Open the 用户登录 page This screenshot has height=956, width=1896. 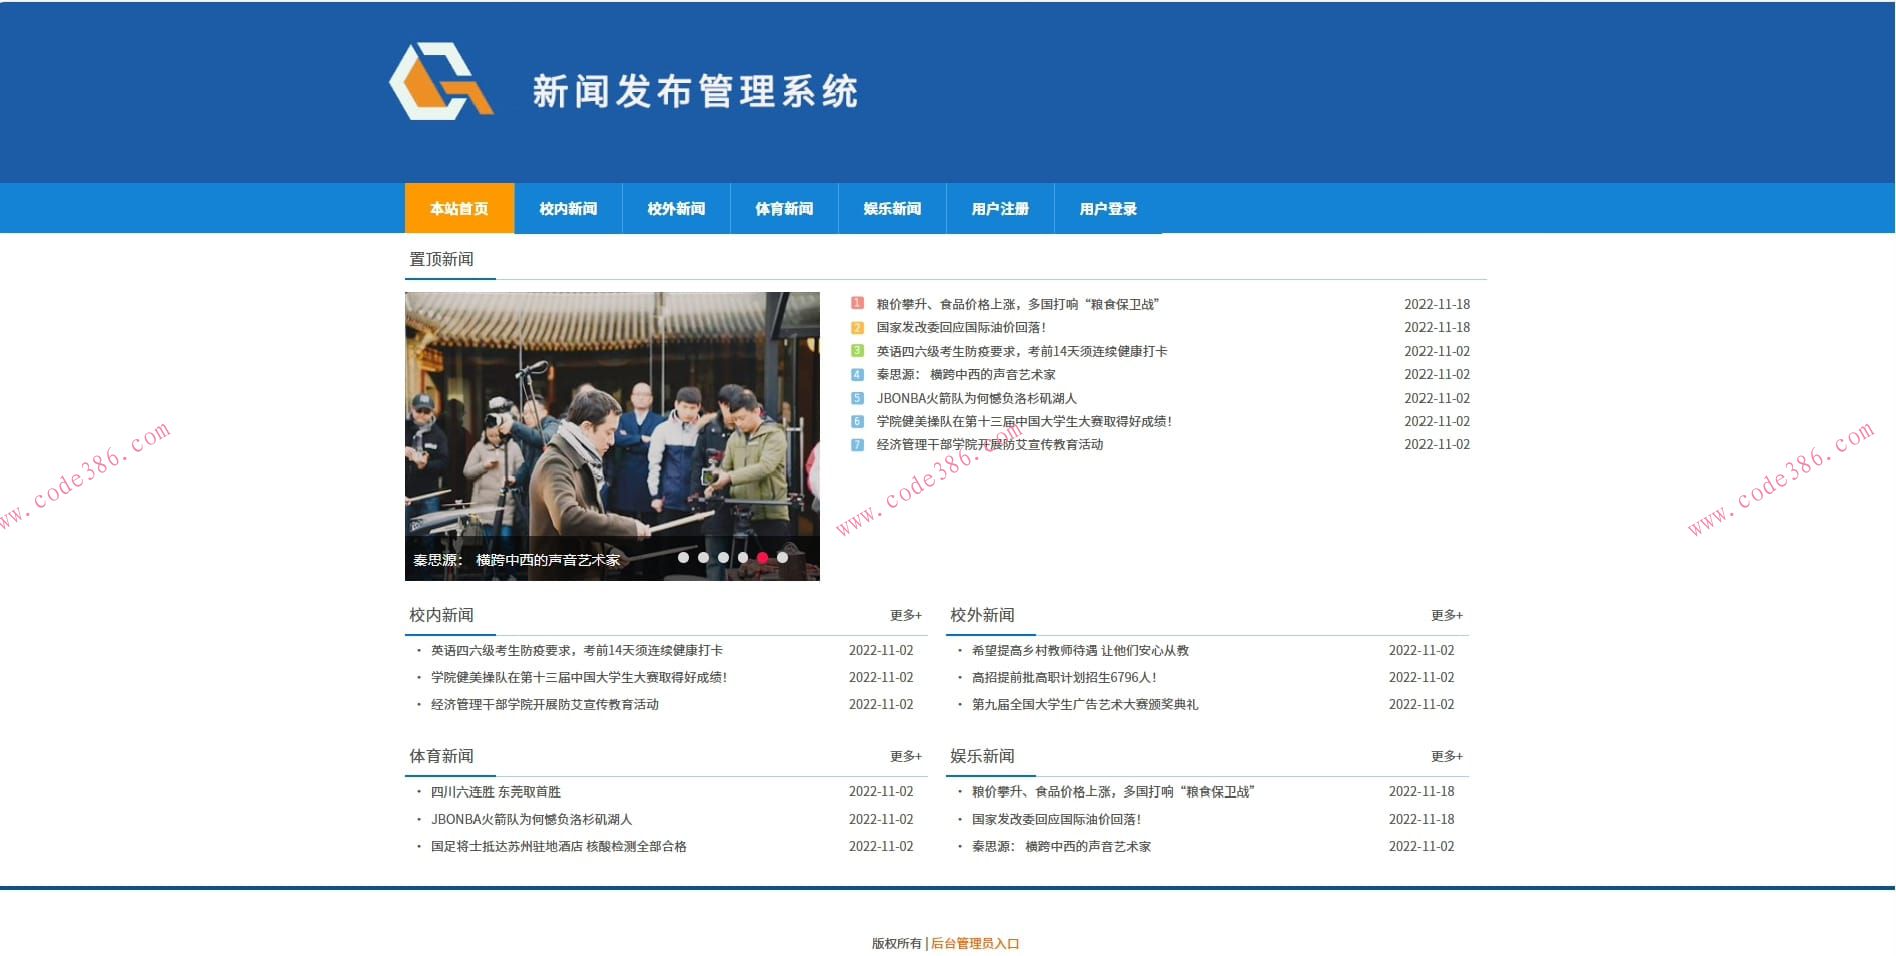[1107, 208]
